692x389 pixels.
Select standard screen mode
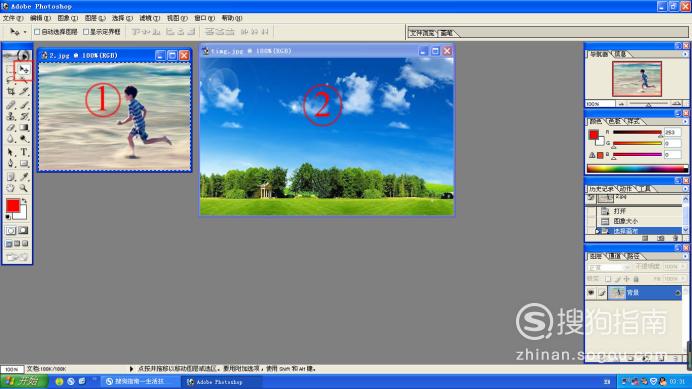[9, 244]
